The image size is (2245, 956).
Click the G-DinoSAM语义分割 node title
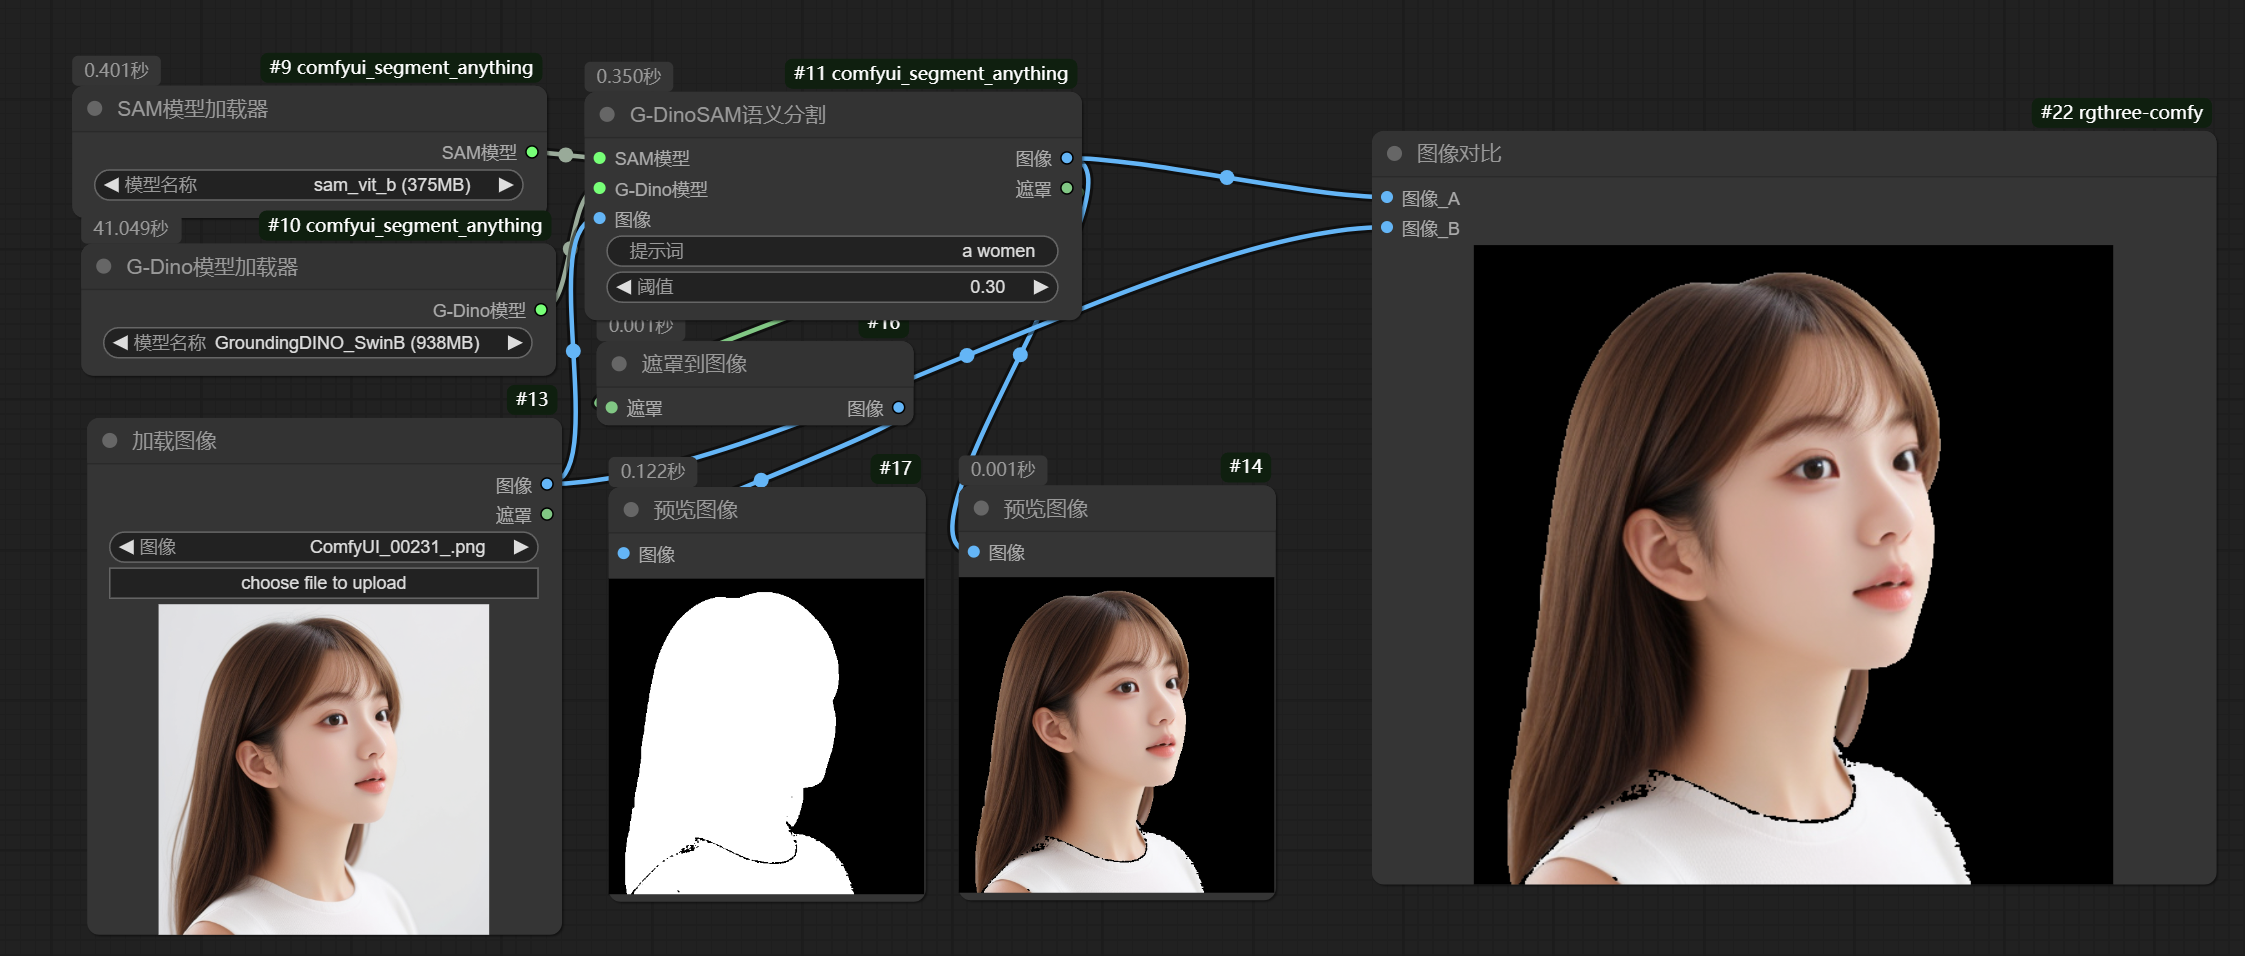[x=728, y=115]
